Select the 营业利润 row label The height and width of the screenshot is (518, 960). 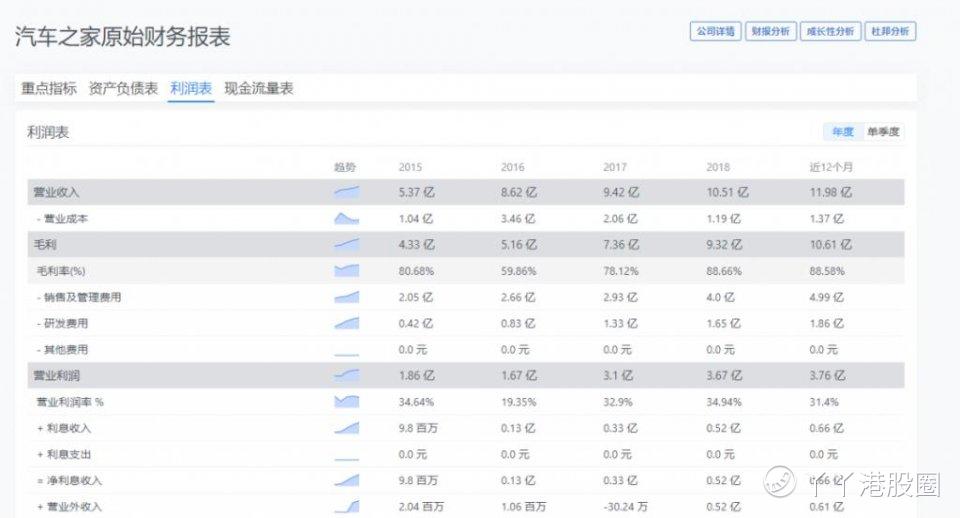(x=56, y=375)
